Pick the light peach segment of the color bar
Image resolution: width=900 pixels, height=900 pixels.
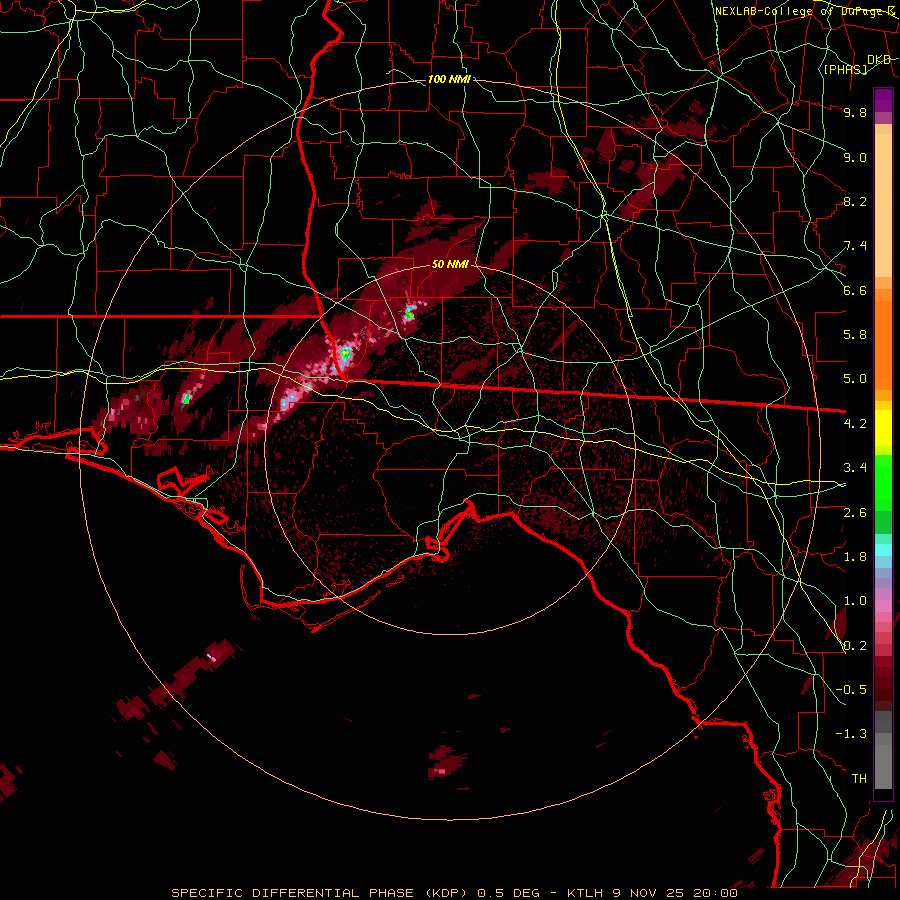pyautogui.click(x=883, y=207)
